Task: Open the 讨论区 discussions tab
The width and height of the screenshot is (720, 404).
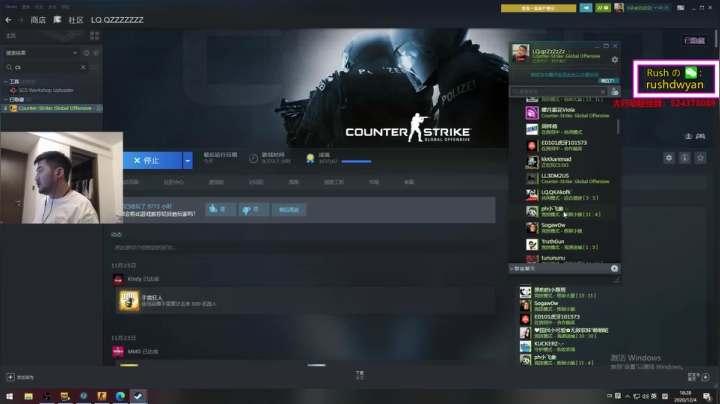Action: pyautogui.click(x=256, y=182)
